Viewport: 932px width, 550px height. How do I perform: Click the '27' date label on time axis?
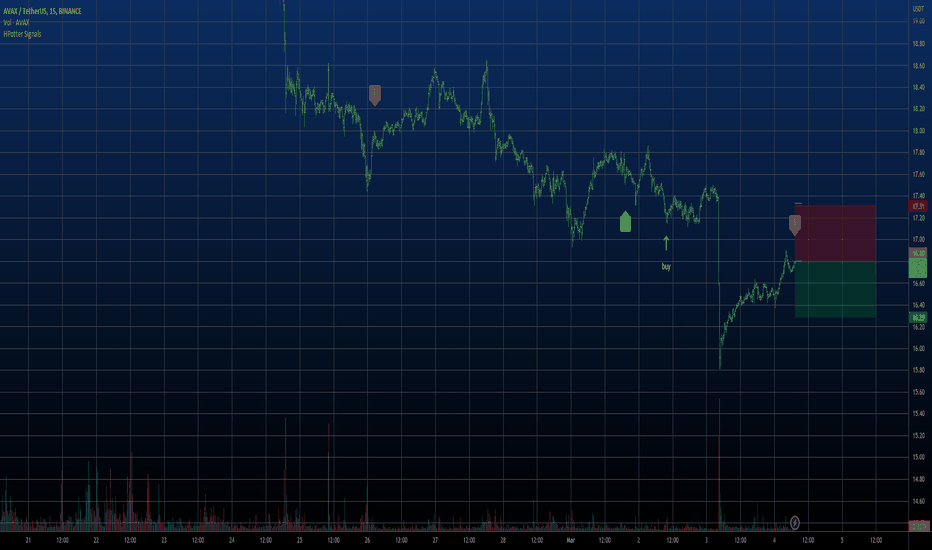tap(435, 540)
